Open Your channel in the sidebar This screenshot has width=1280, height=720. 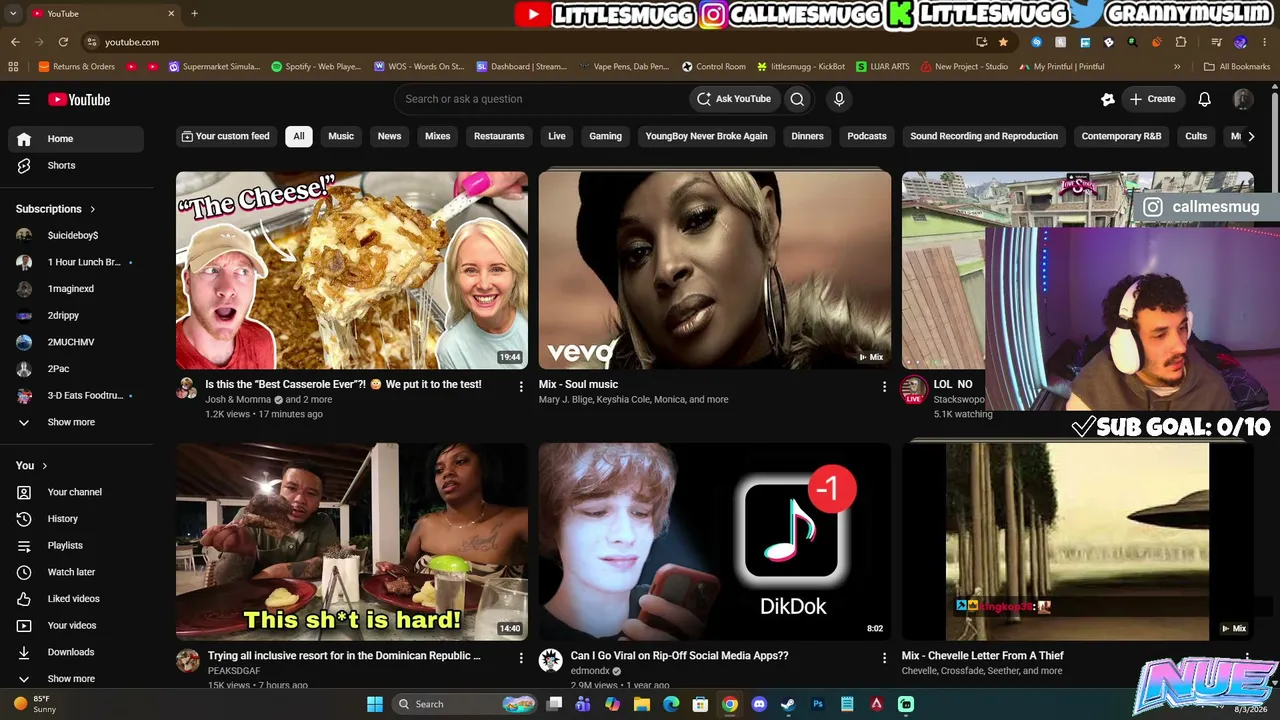coord(76,492)
